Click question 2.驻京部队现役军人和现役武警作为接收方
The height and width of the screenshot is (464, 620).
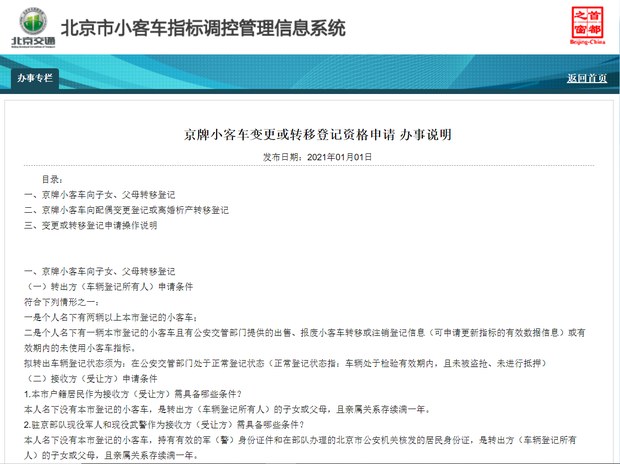tap(164, 425)
